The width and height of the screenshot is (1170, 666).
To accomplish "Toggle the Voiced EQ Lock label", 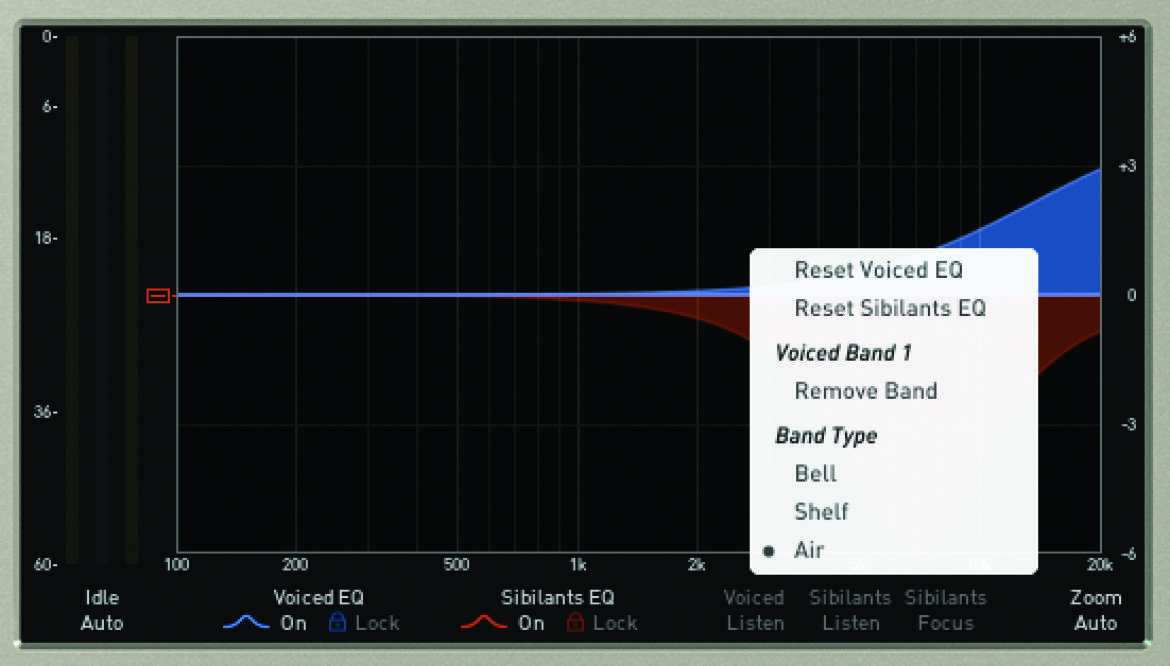I will 377,623.
